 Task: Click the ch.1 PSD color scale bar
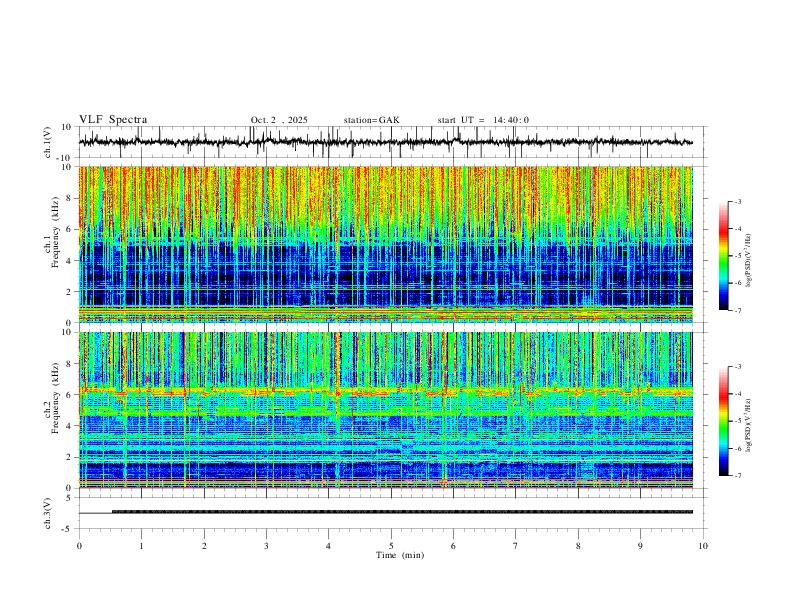coord(723,256)
